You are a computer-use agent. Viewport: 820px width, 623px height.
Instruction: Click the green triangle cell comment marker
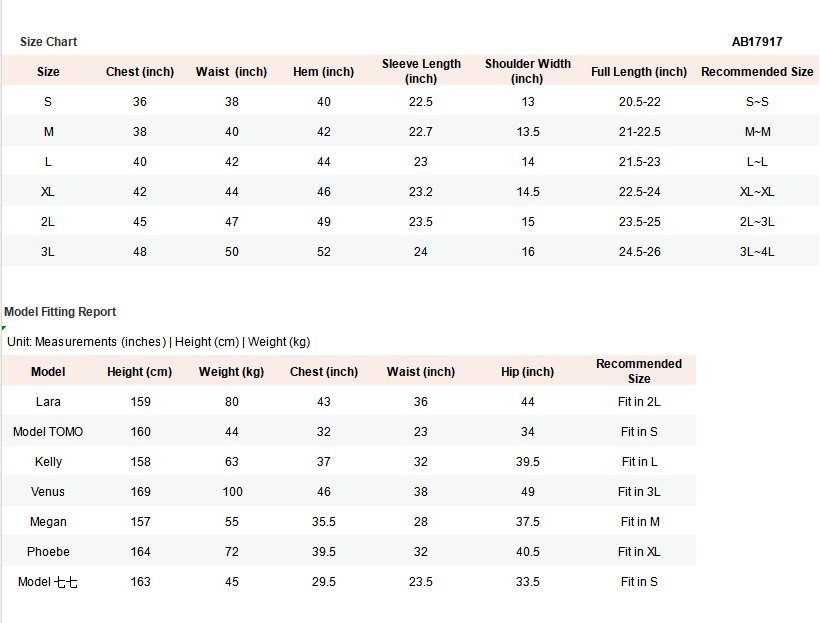(4, 329)
